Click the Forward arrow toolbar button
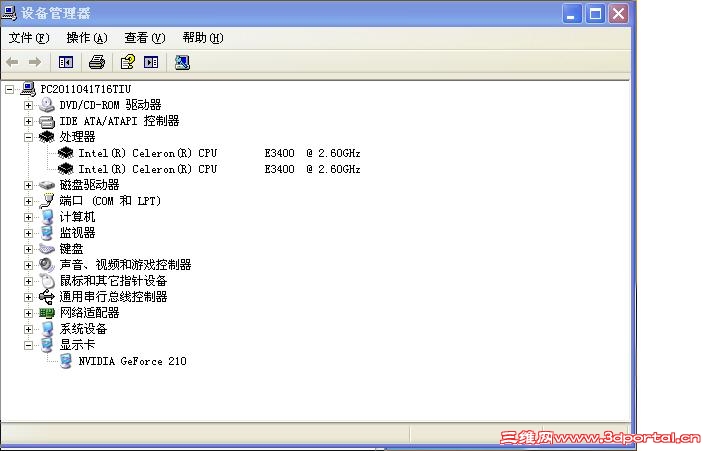The image size is (720, 451). pos(35,62)
